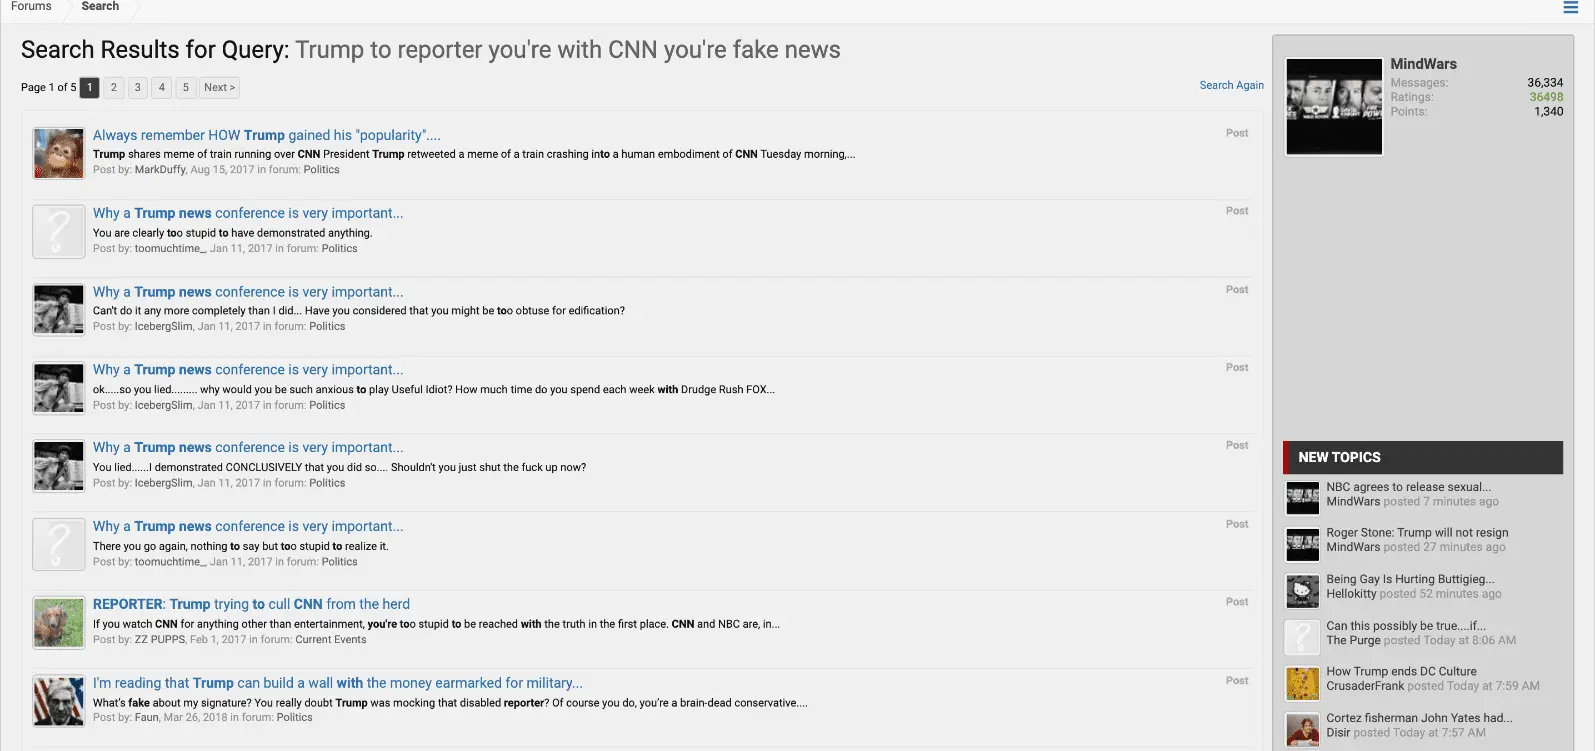
Task: Select current page 1 button
Action: click(90, 88)
